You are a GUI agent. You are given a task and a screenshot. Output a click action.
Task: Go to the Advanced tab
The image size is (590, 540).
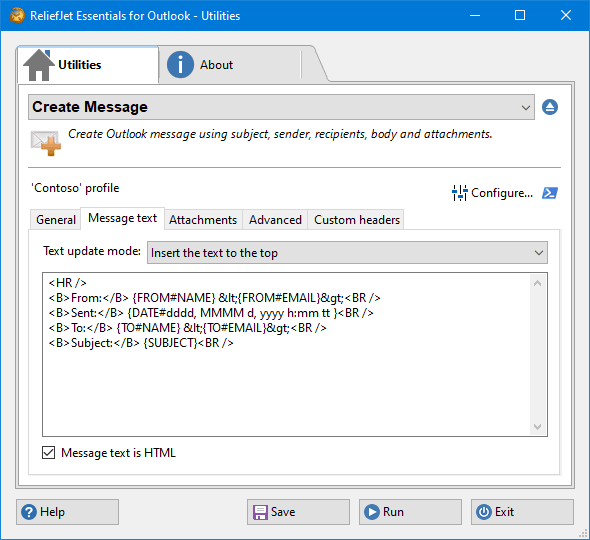point(275,220)
